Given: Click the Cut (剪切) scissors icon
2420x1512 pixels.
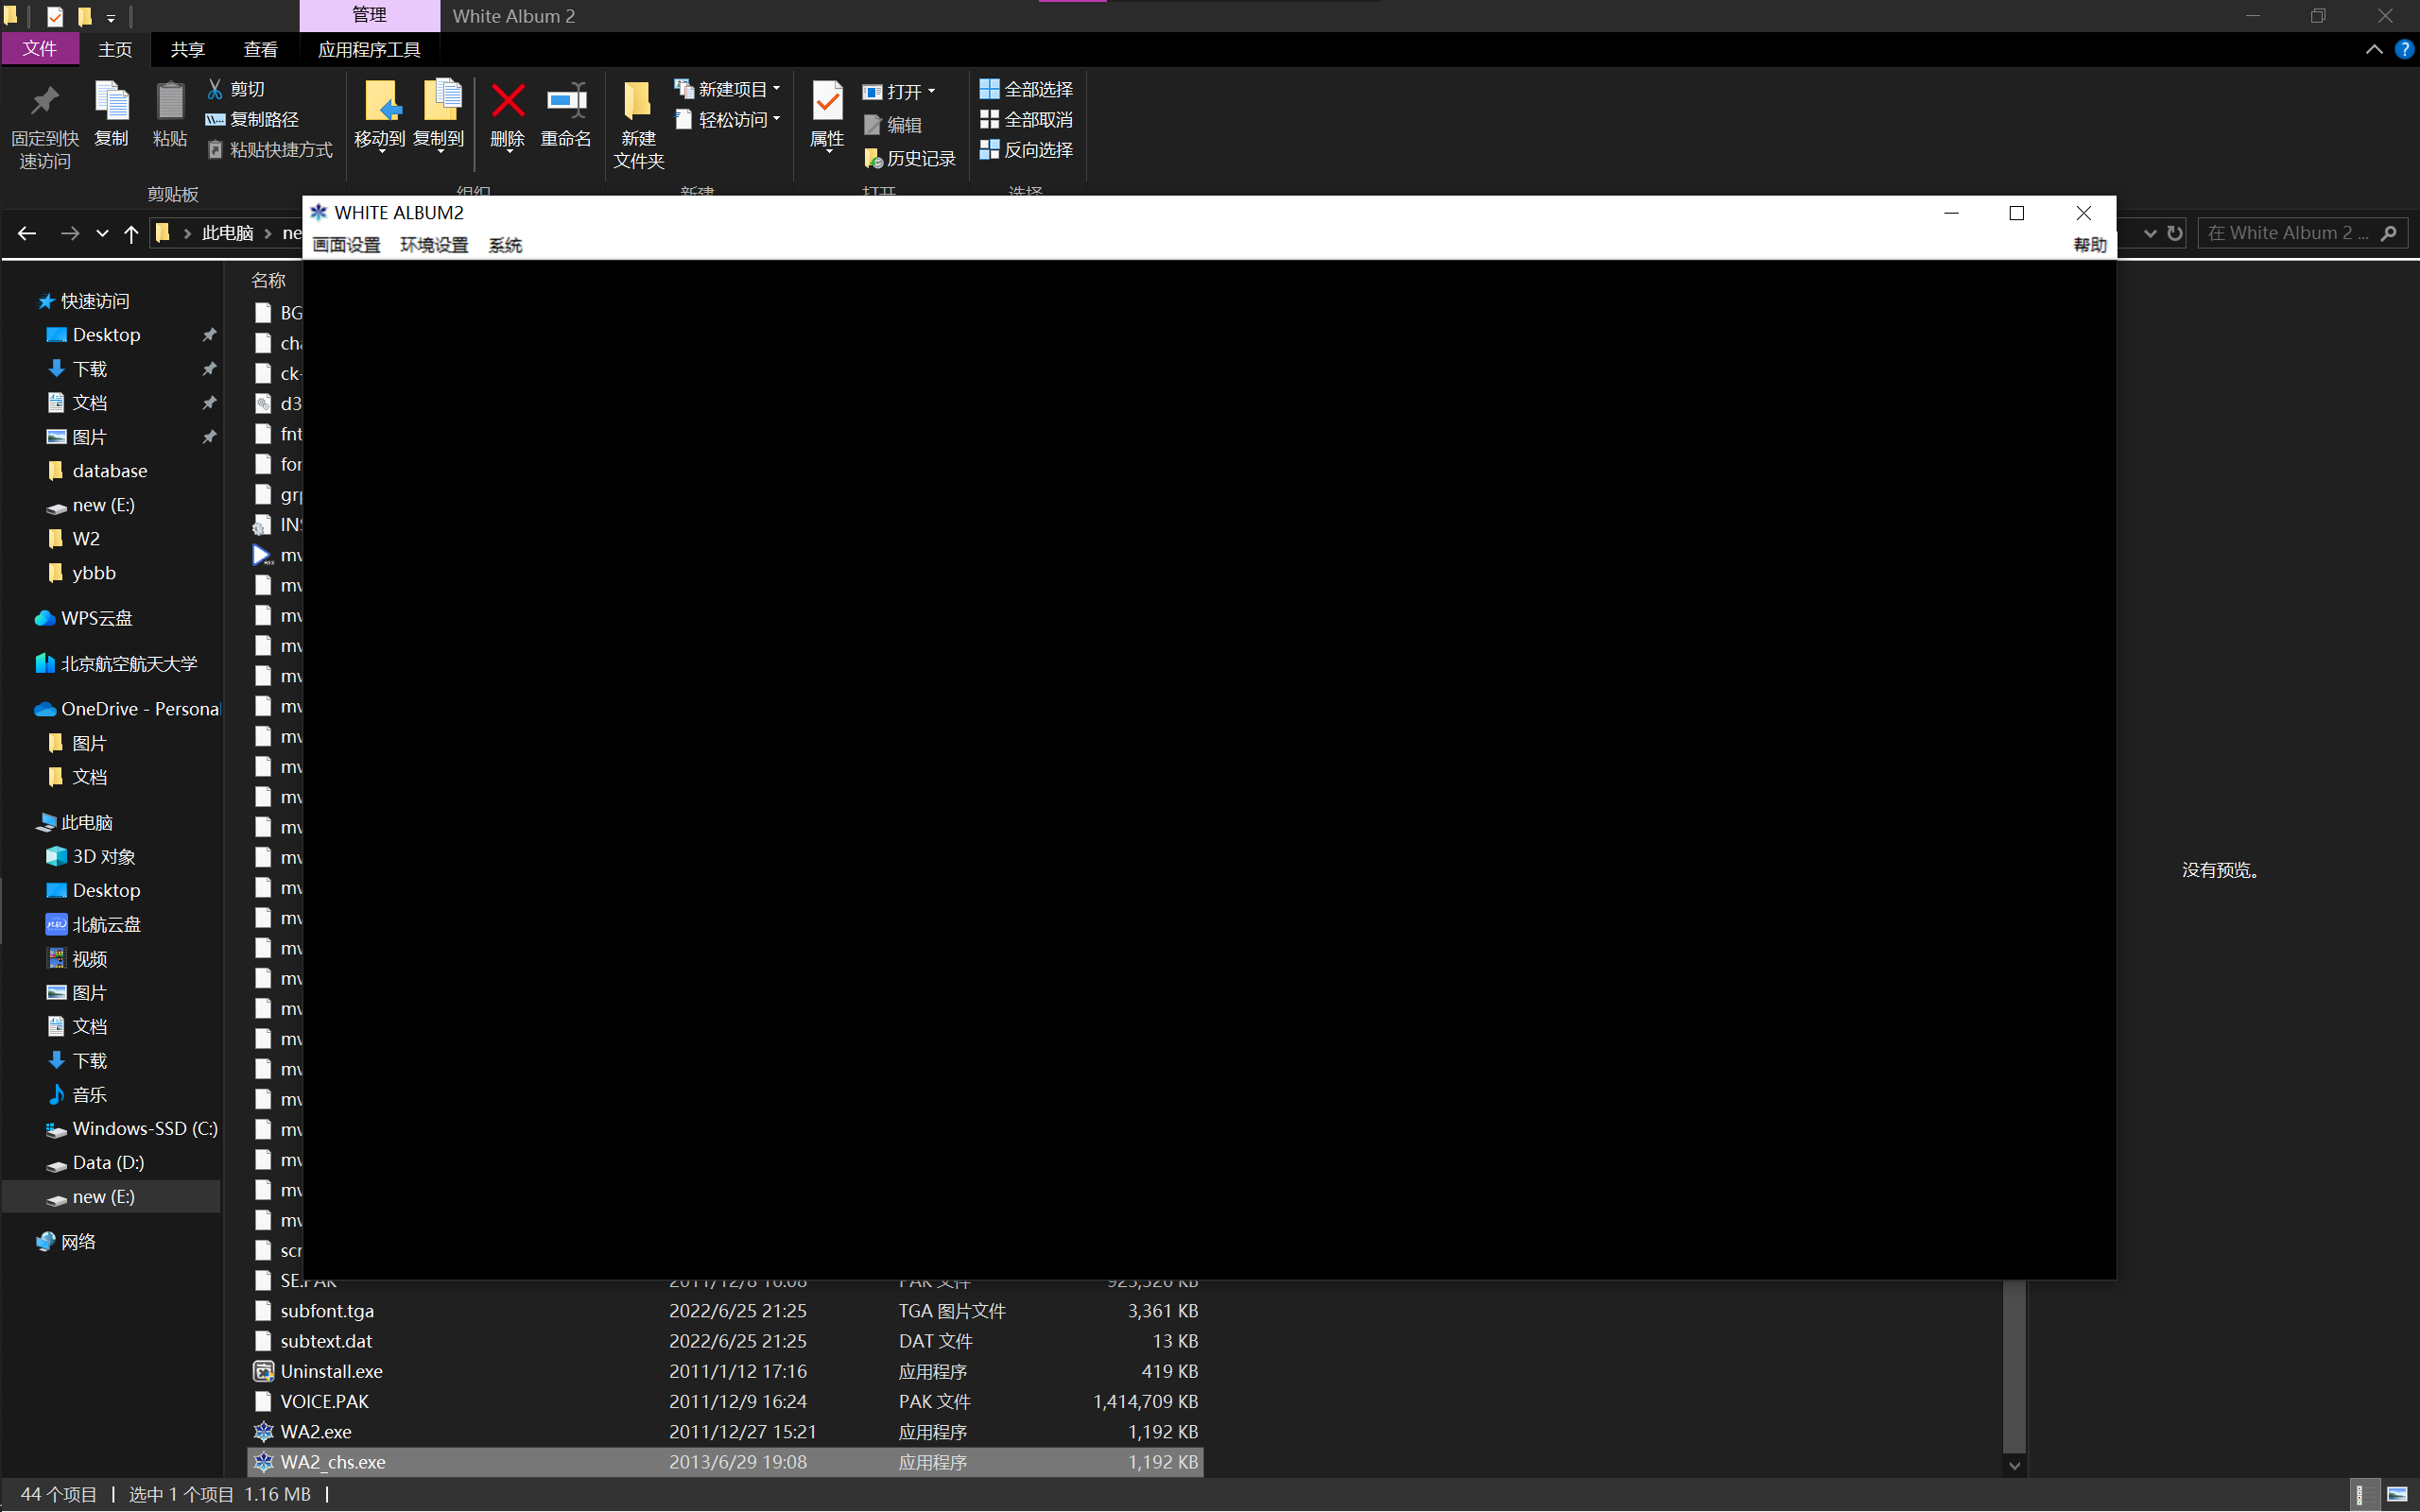Looking at the screenshot, I should [215, 89].
